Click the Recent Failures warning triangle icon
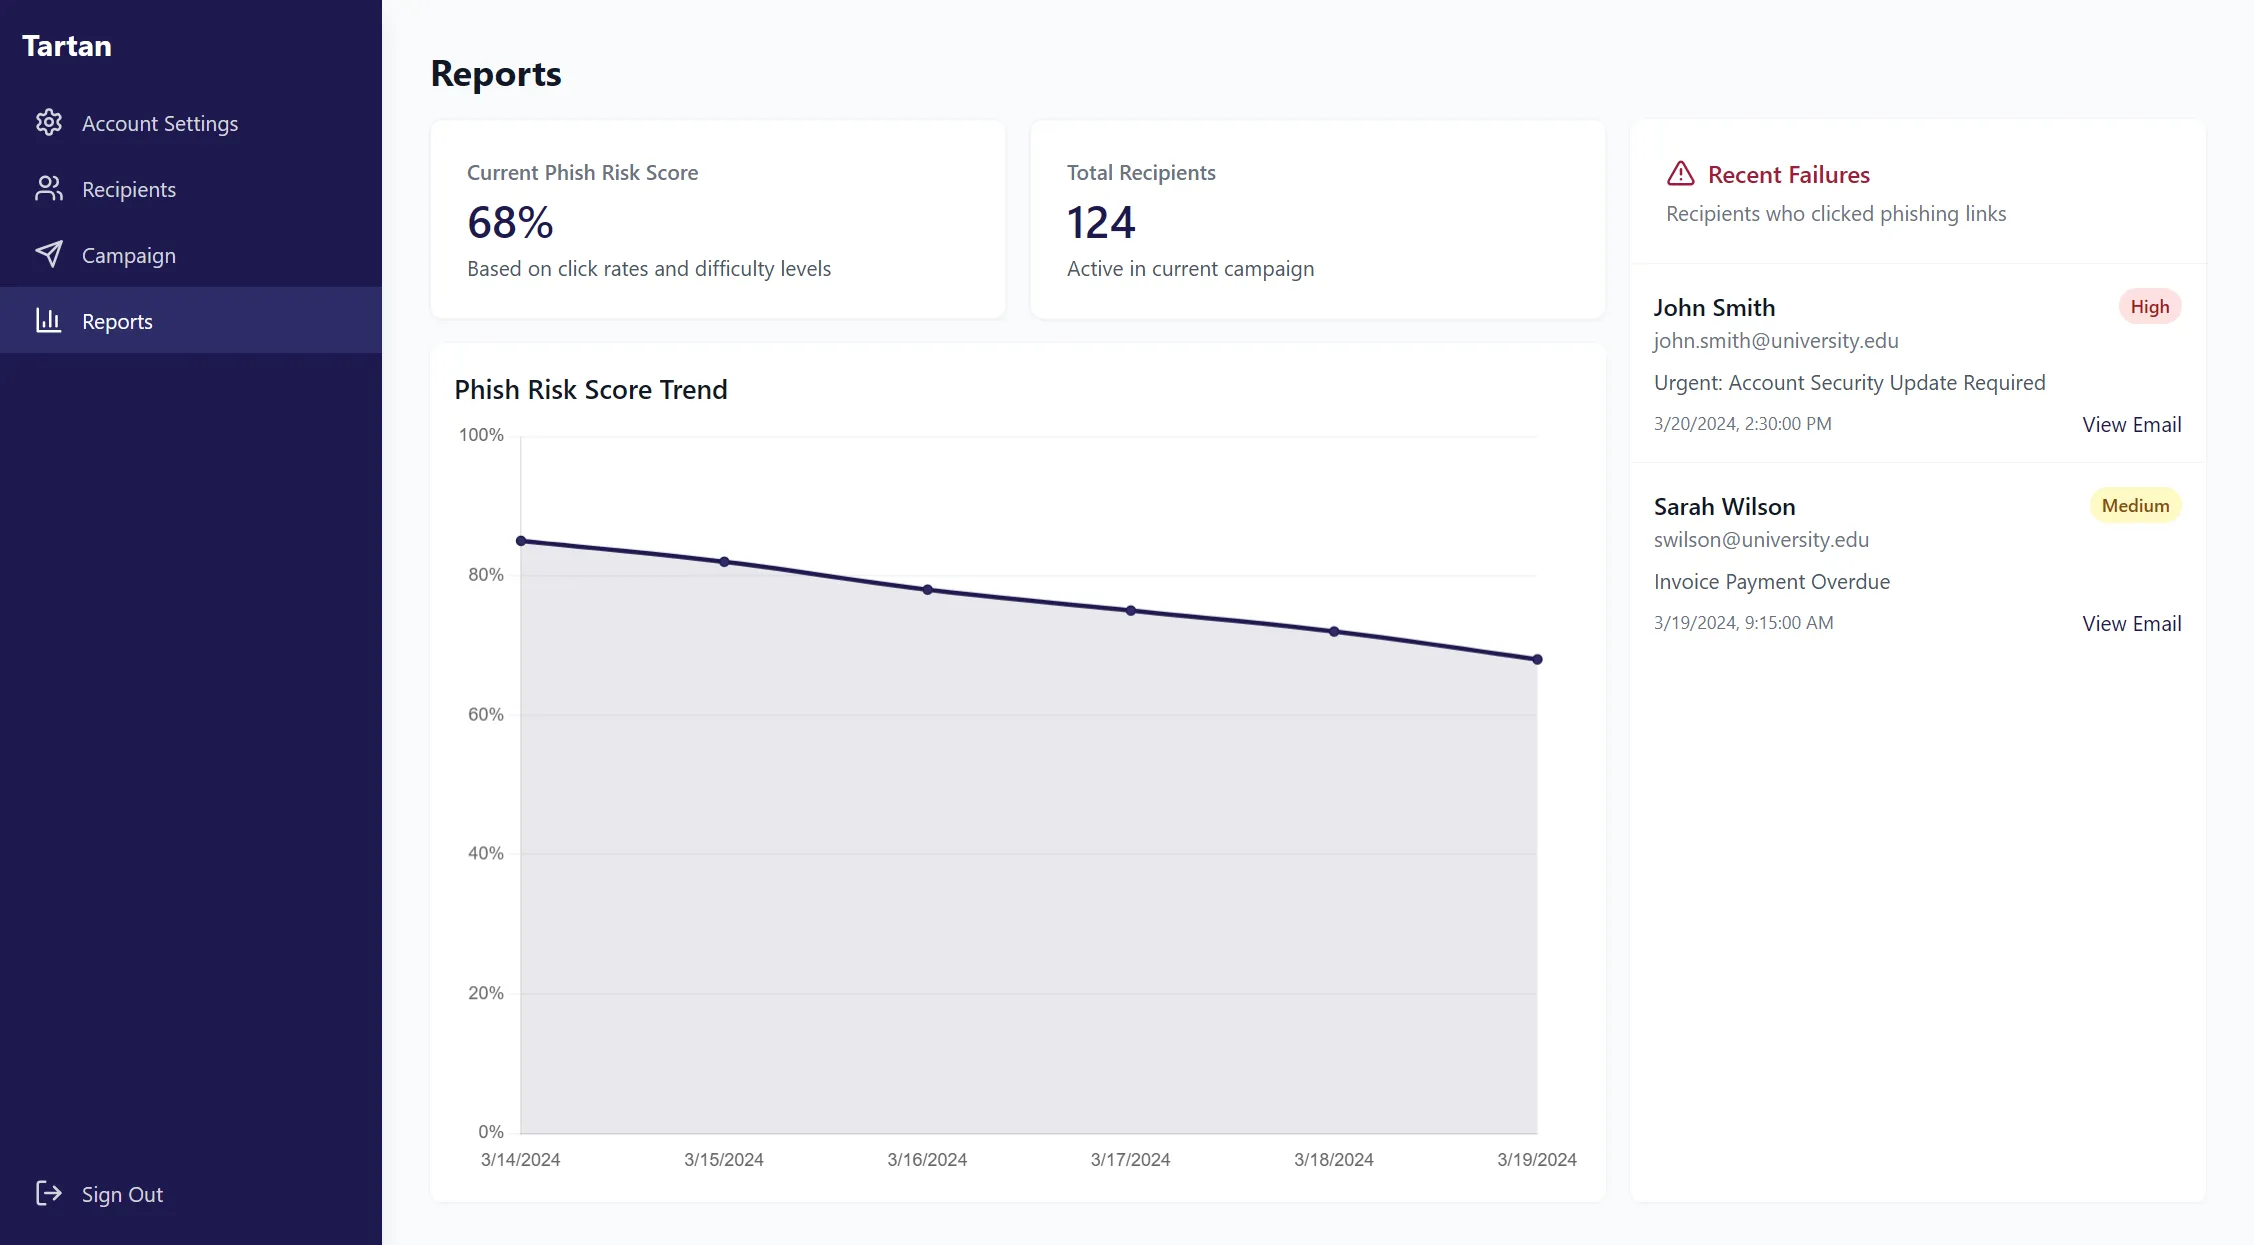 (1679, 173)
